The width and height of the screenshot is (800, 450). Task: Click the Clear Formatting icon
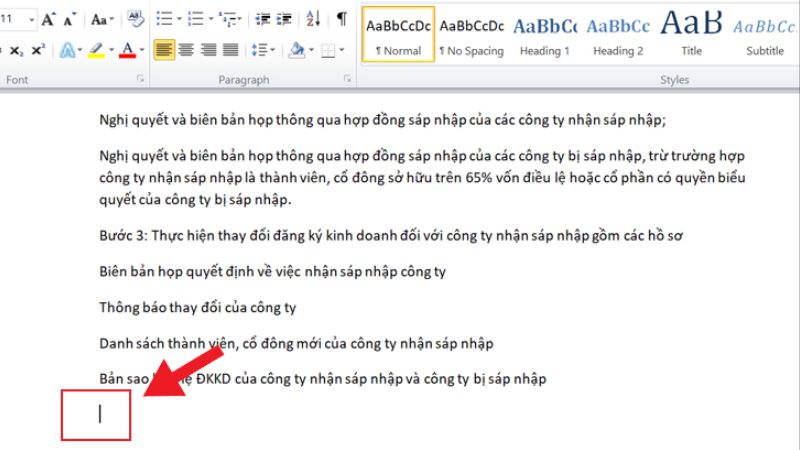point(135,19)
